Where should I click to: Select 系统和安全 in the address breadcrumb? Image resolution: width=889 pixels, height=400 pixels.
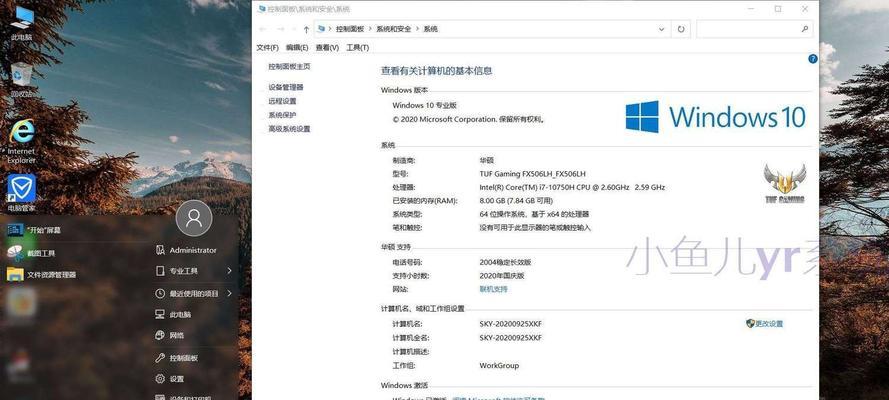(x=393, y=28)
